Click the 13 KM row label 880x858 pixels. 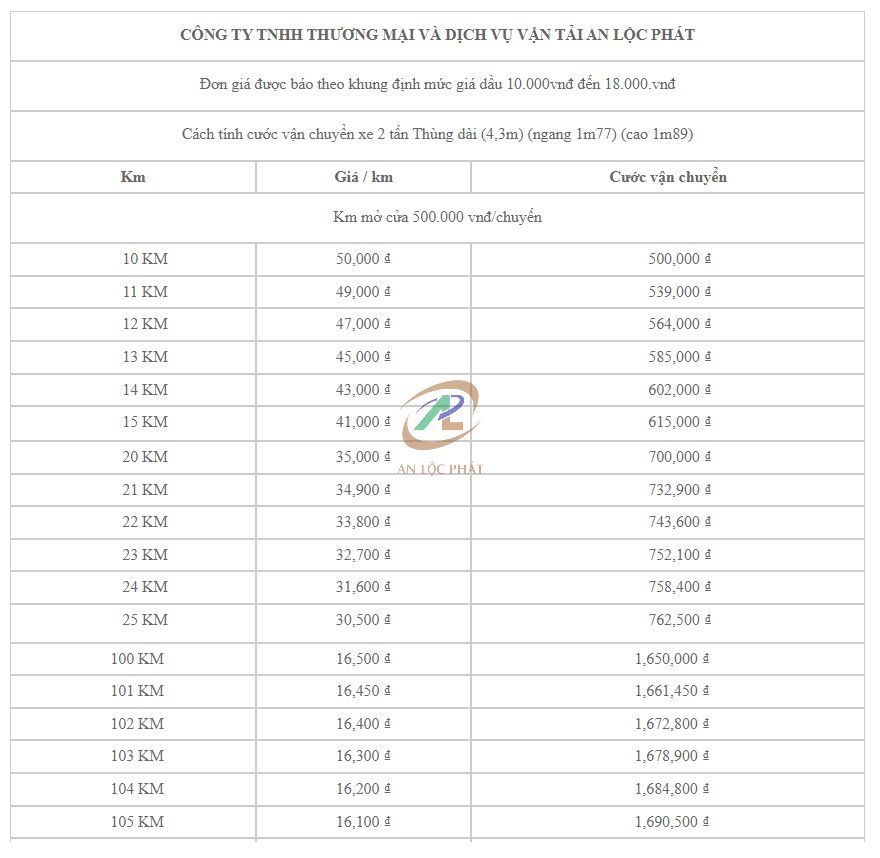coord(145,357)
